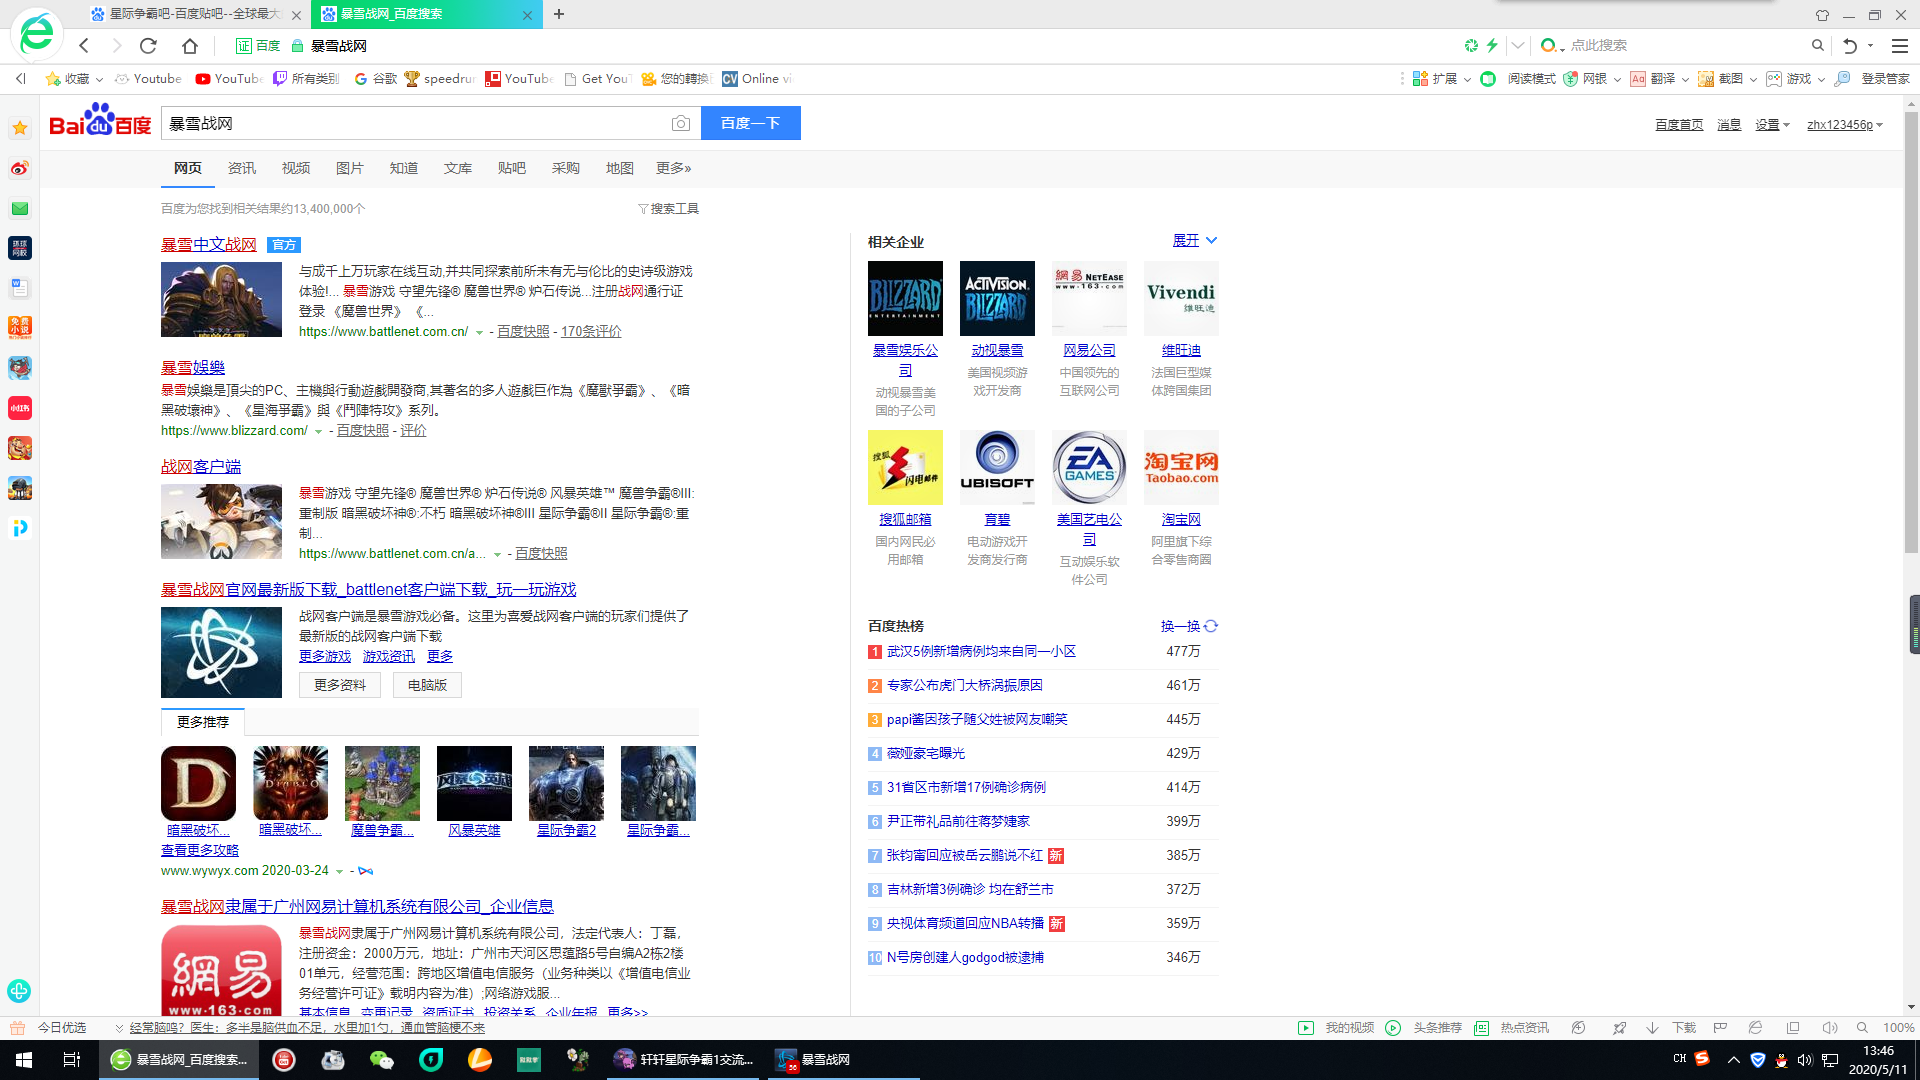Click the add sidebar app button
1920x1080 pixels.
click(x=19, y=991)
